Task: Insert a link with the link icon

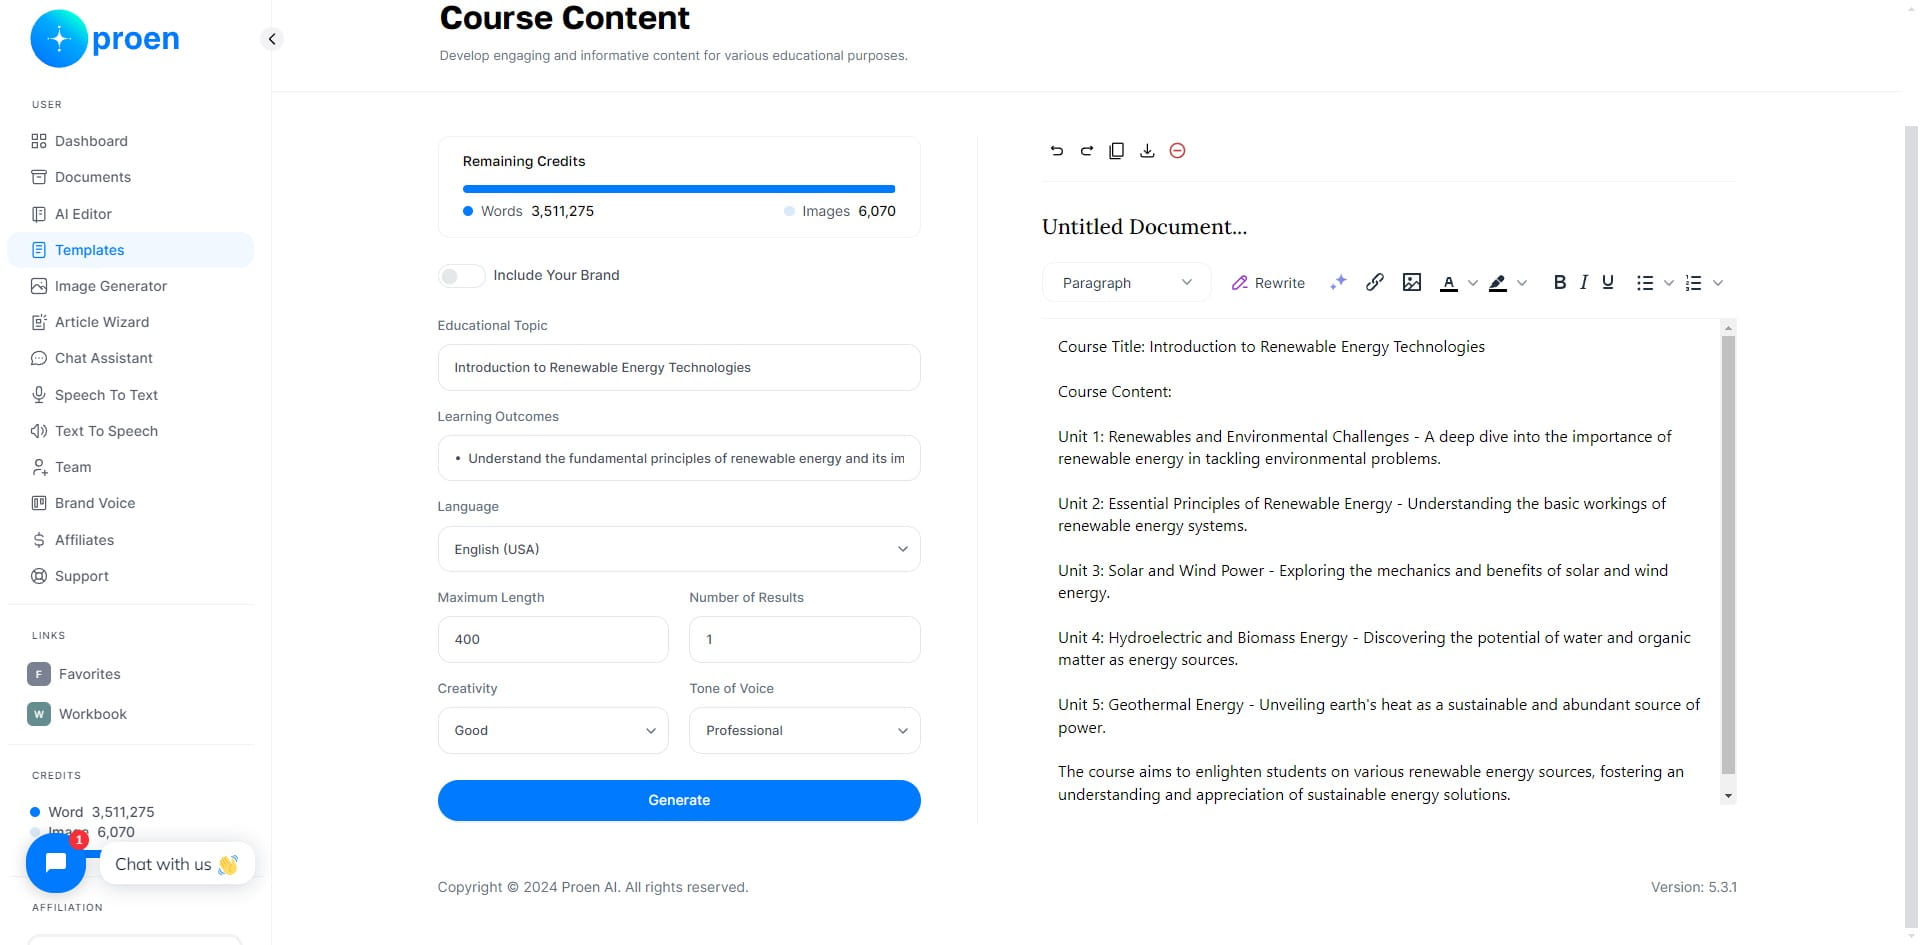Action: (1375, 282)
